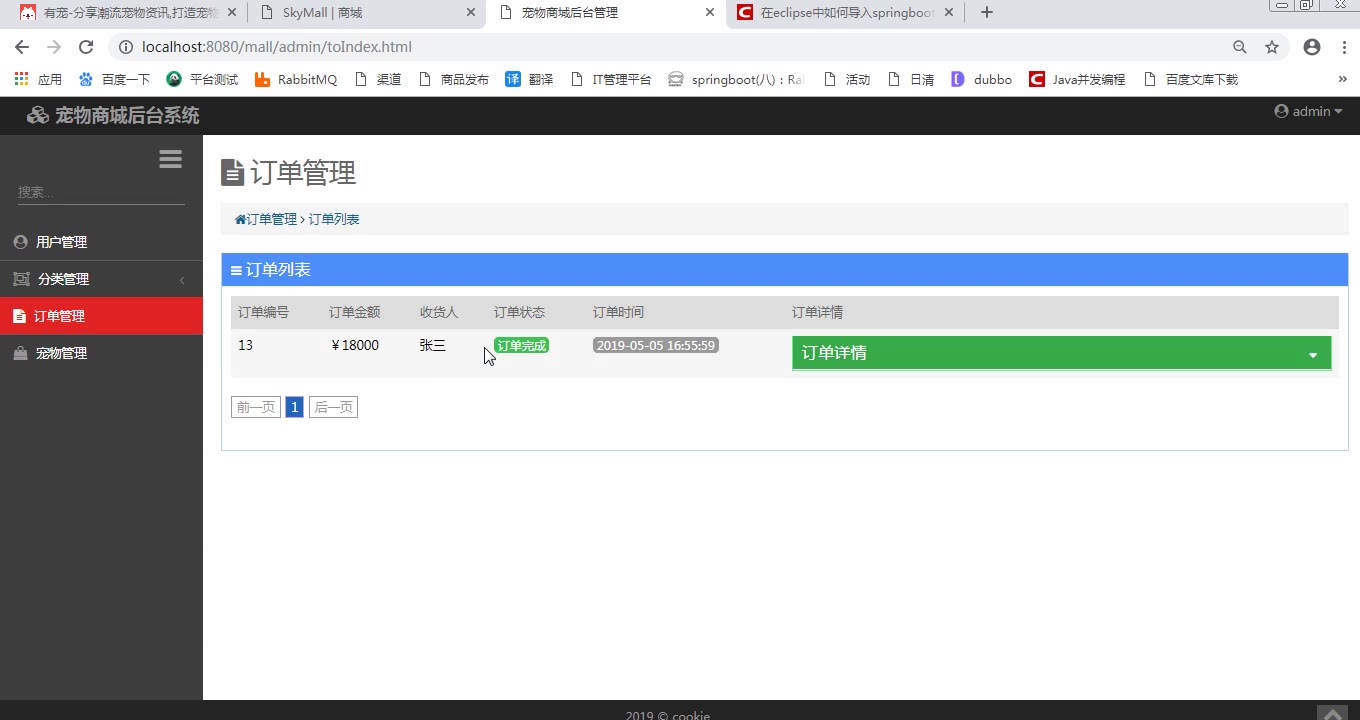
Task: Open the IT管理平台 bookmark
Action: tap(611, 79)
